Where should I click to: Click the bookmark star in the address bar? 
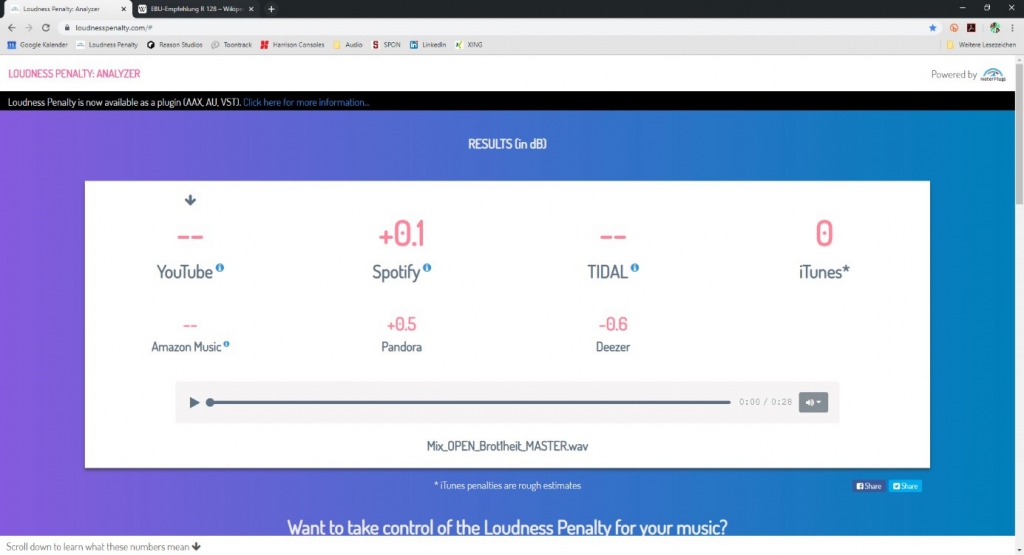point(933,28)
